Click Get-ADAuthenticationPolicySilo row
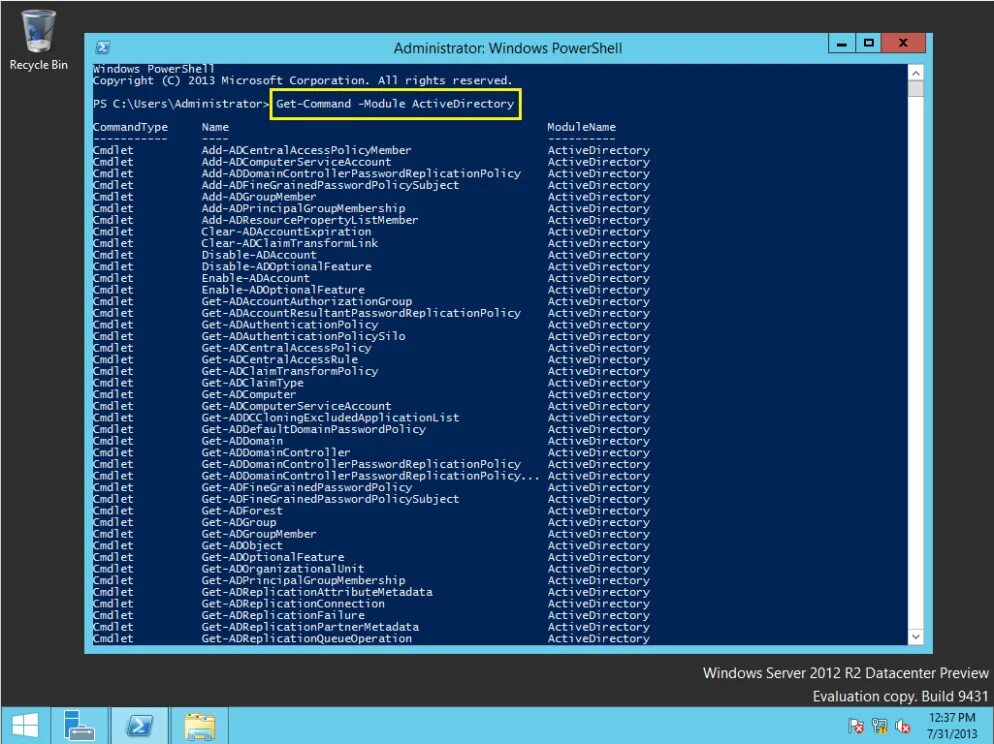The height and width of the screenshot is (744, 994). (371, 336)
